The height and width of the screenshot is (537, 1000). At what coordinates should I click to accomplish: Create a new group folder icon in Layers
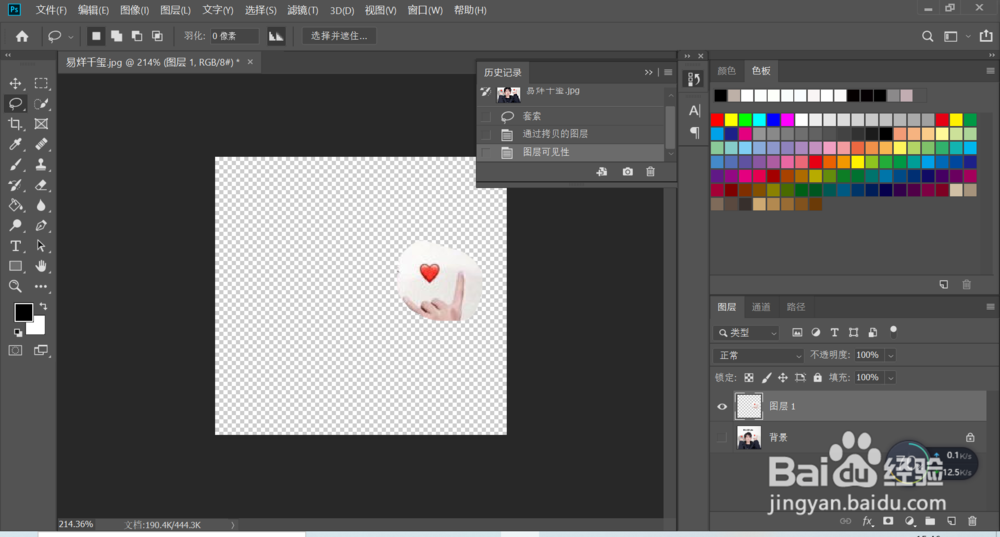pyautogui.click(x=930, y=521)
